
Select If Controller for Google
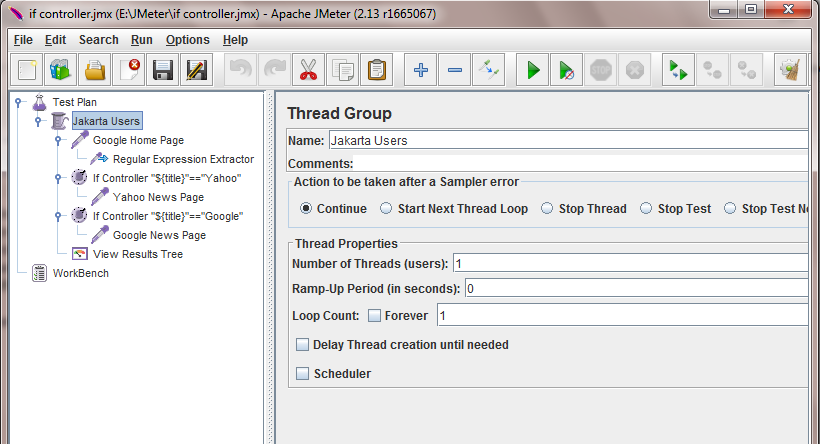pos(168,216)
